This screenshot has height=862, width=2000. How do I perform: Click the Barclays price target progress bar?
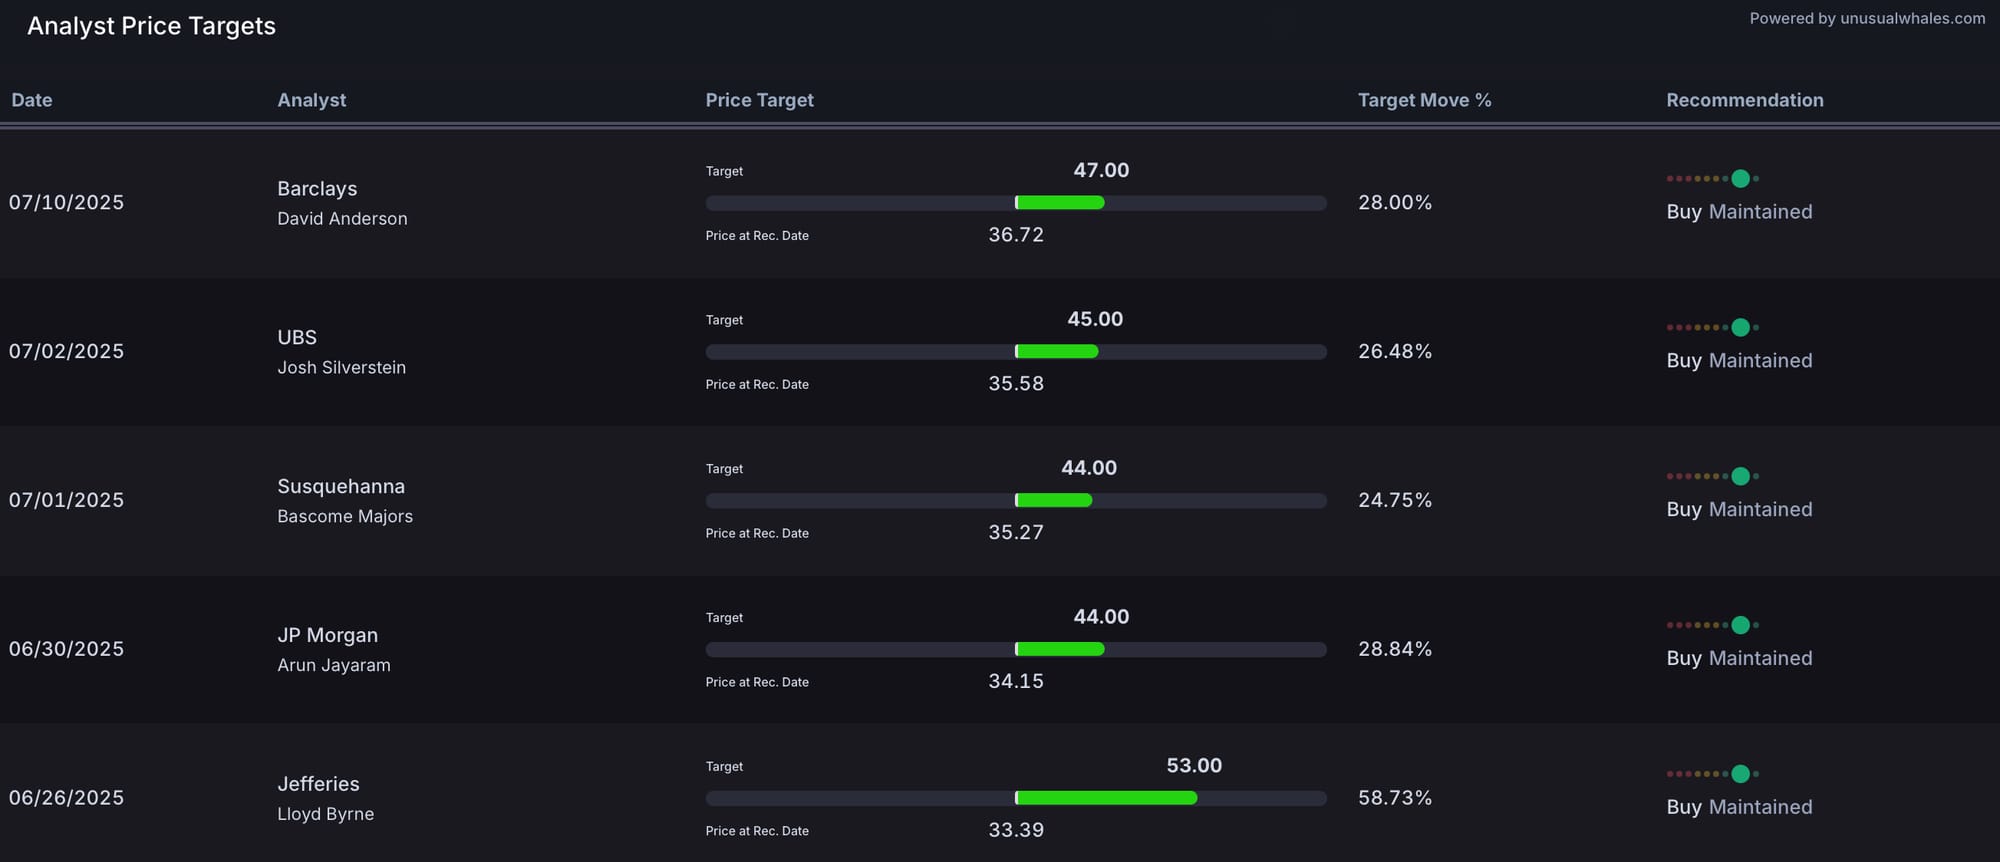click(x=1016, y=203)
